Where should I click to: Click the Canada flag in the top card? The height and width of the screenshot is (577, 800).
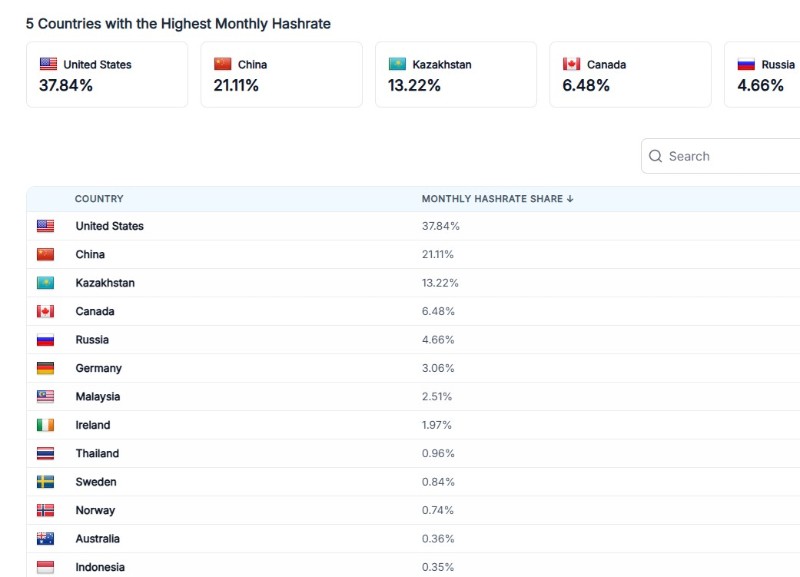coord(571,64)
